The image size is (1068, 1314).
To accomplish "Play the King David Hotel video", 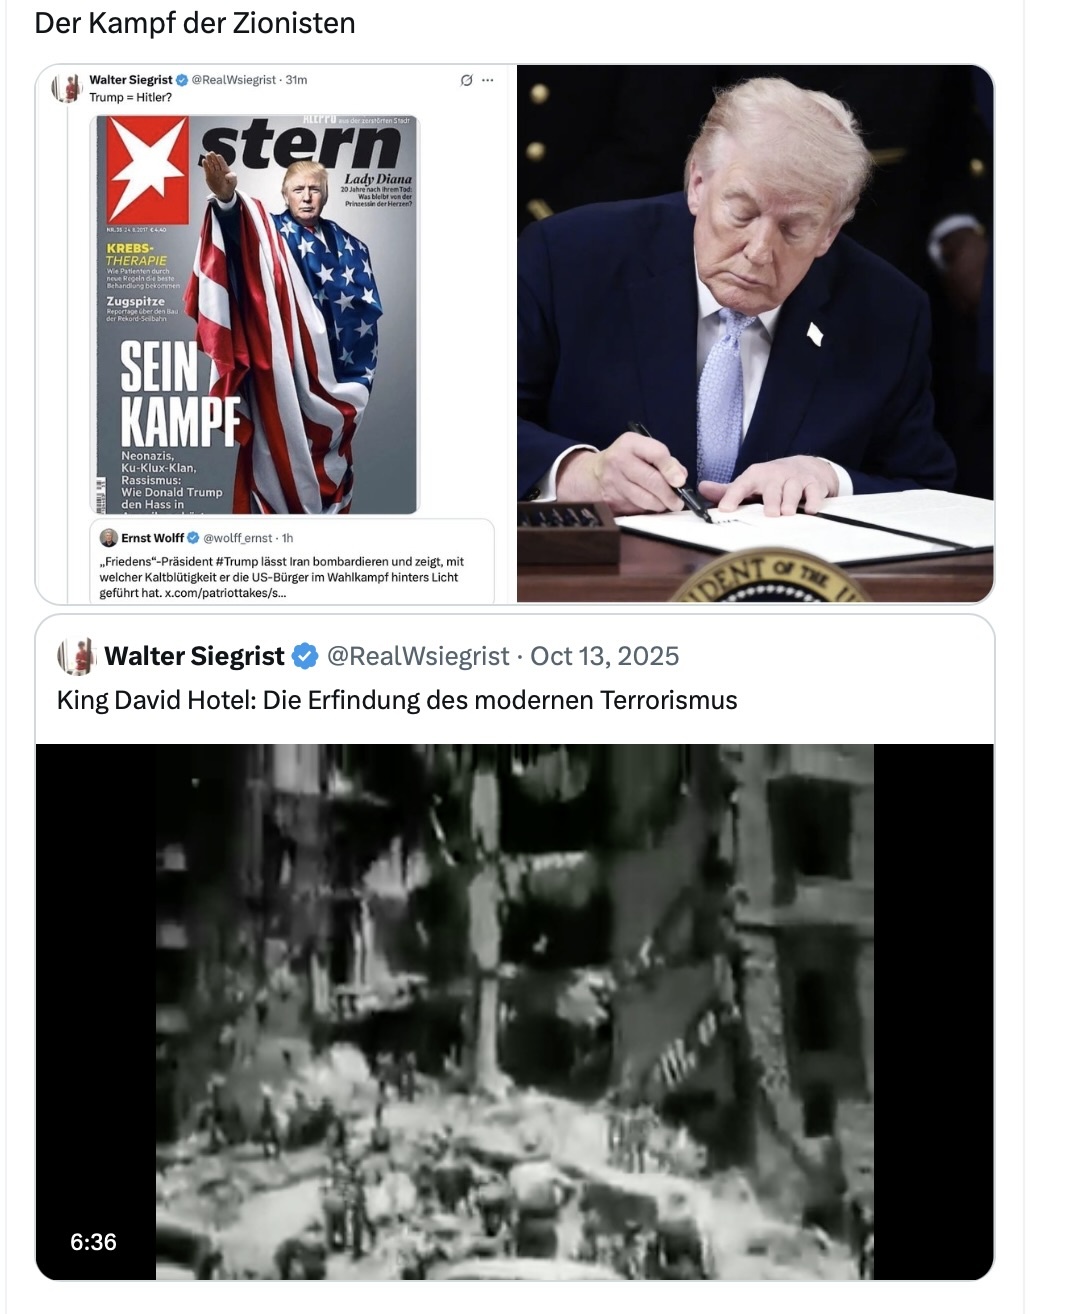I will (x=515, y=1012).
